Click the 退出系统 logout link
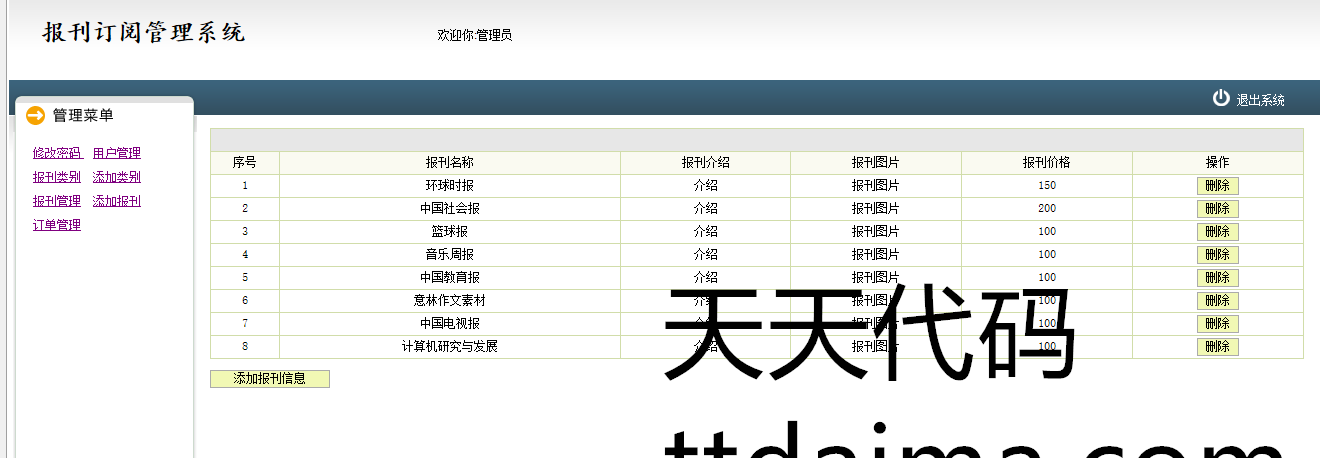 [x=1260, y=100]
